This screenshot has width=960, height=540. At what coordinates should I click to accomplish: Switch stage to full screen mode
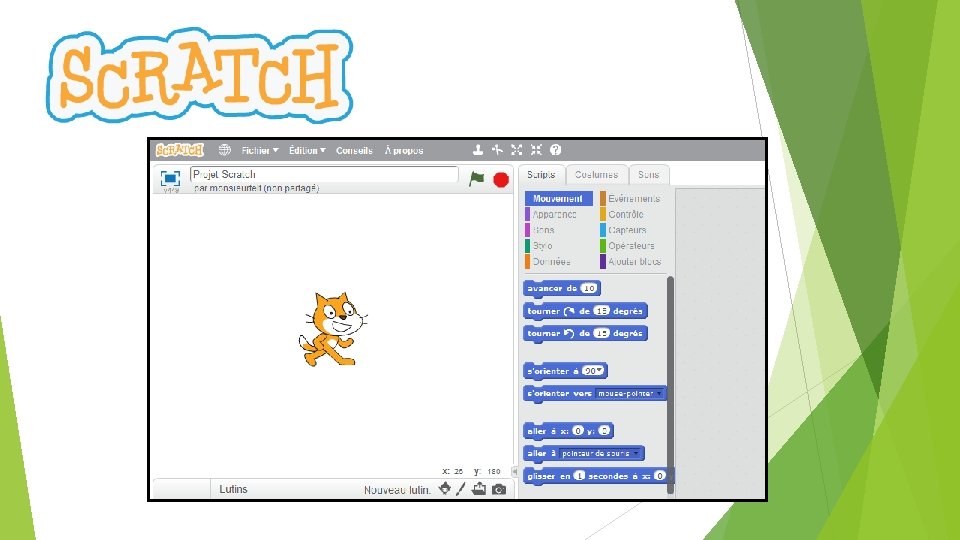pos(170,178)
